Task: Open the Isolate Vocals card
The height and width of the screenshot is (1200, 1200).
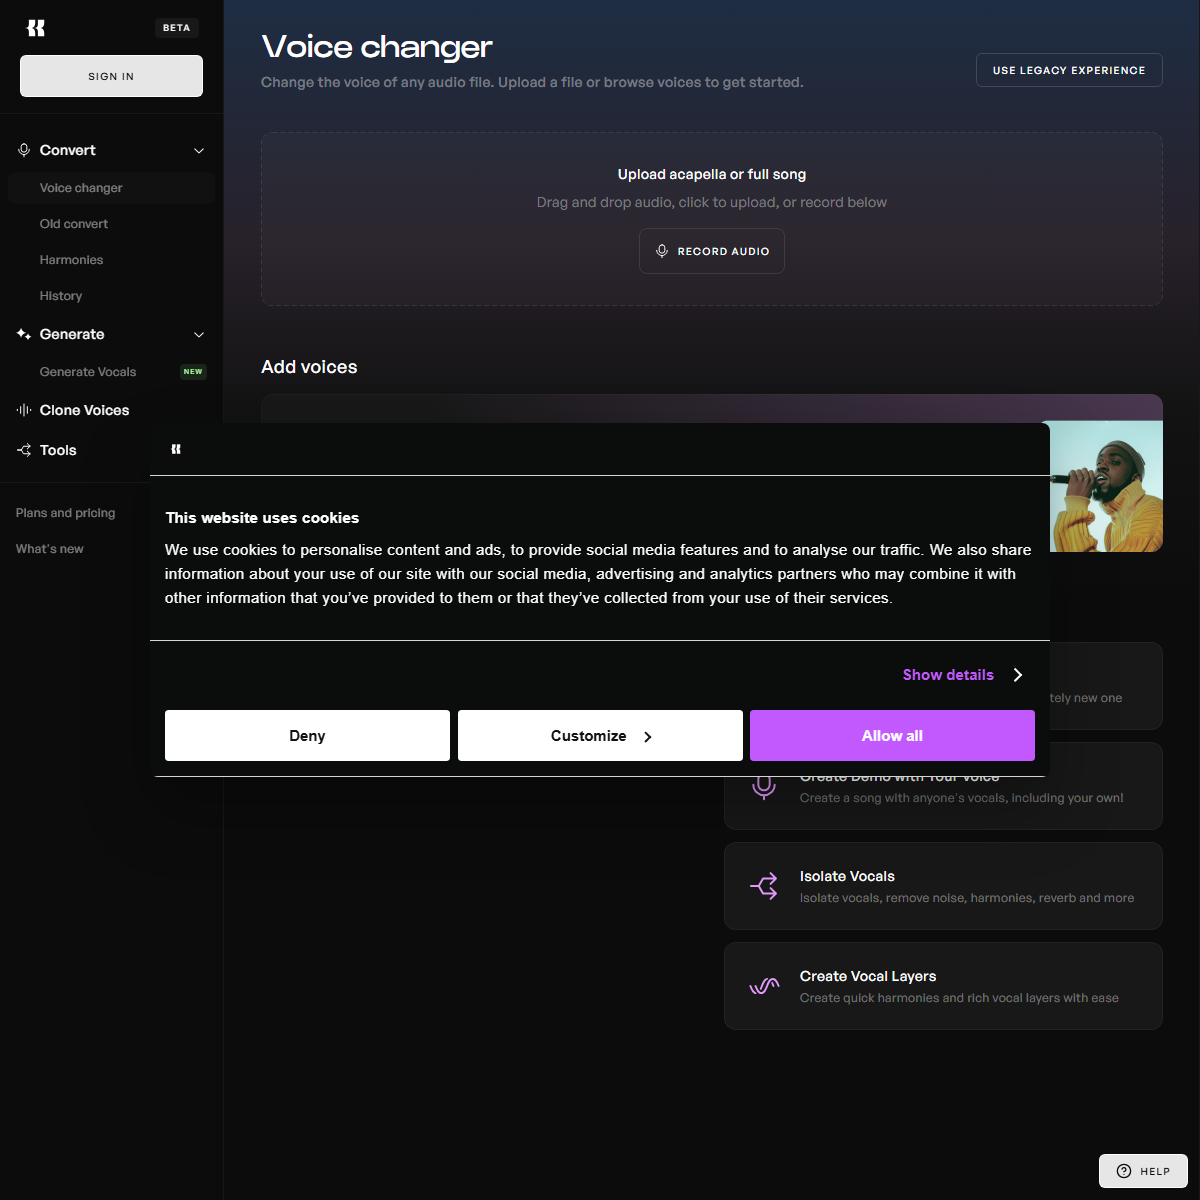Action: (943, 886)
